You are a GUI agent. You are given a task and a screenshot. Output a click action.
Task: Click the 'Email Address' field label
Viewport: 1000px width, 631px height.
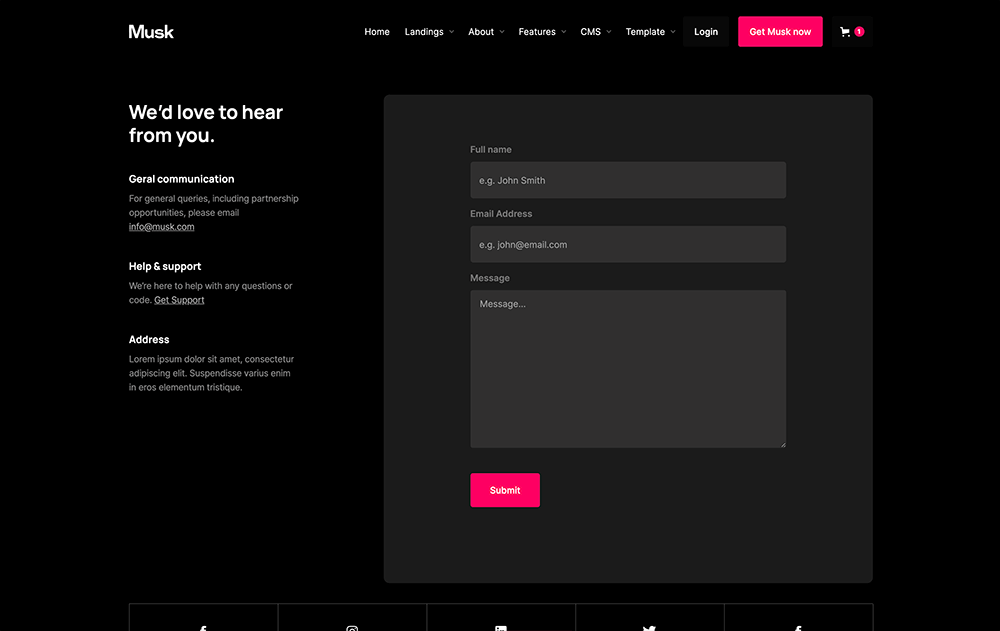click(501, 214)
